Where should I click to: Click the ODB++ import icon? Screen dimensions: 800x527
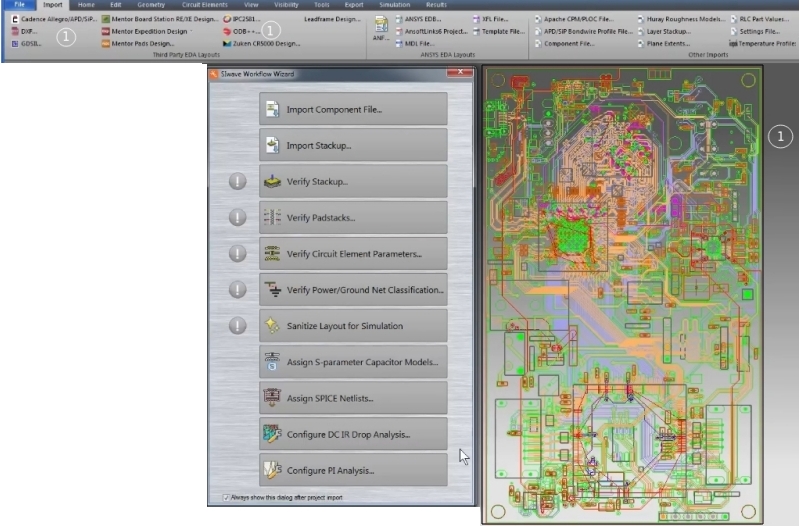[x=227, y=31]
